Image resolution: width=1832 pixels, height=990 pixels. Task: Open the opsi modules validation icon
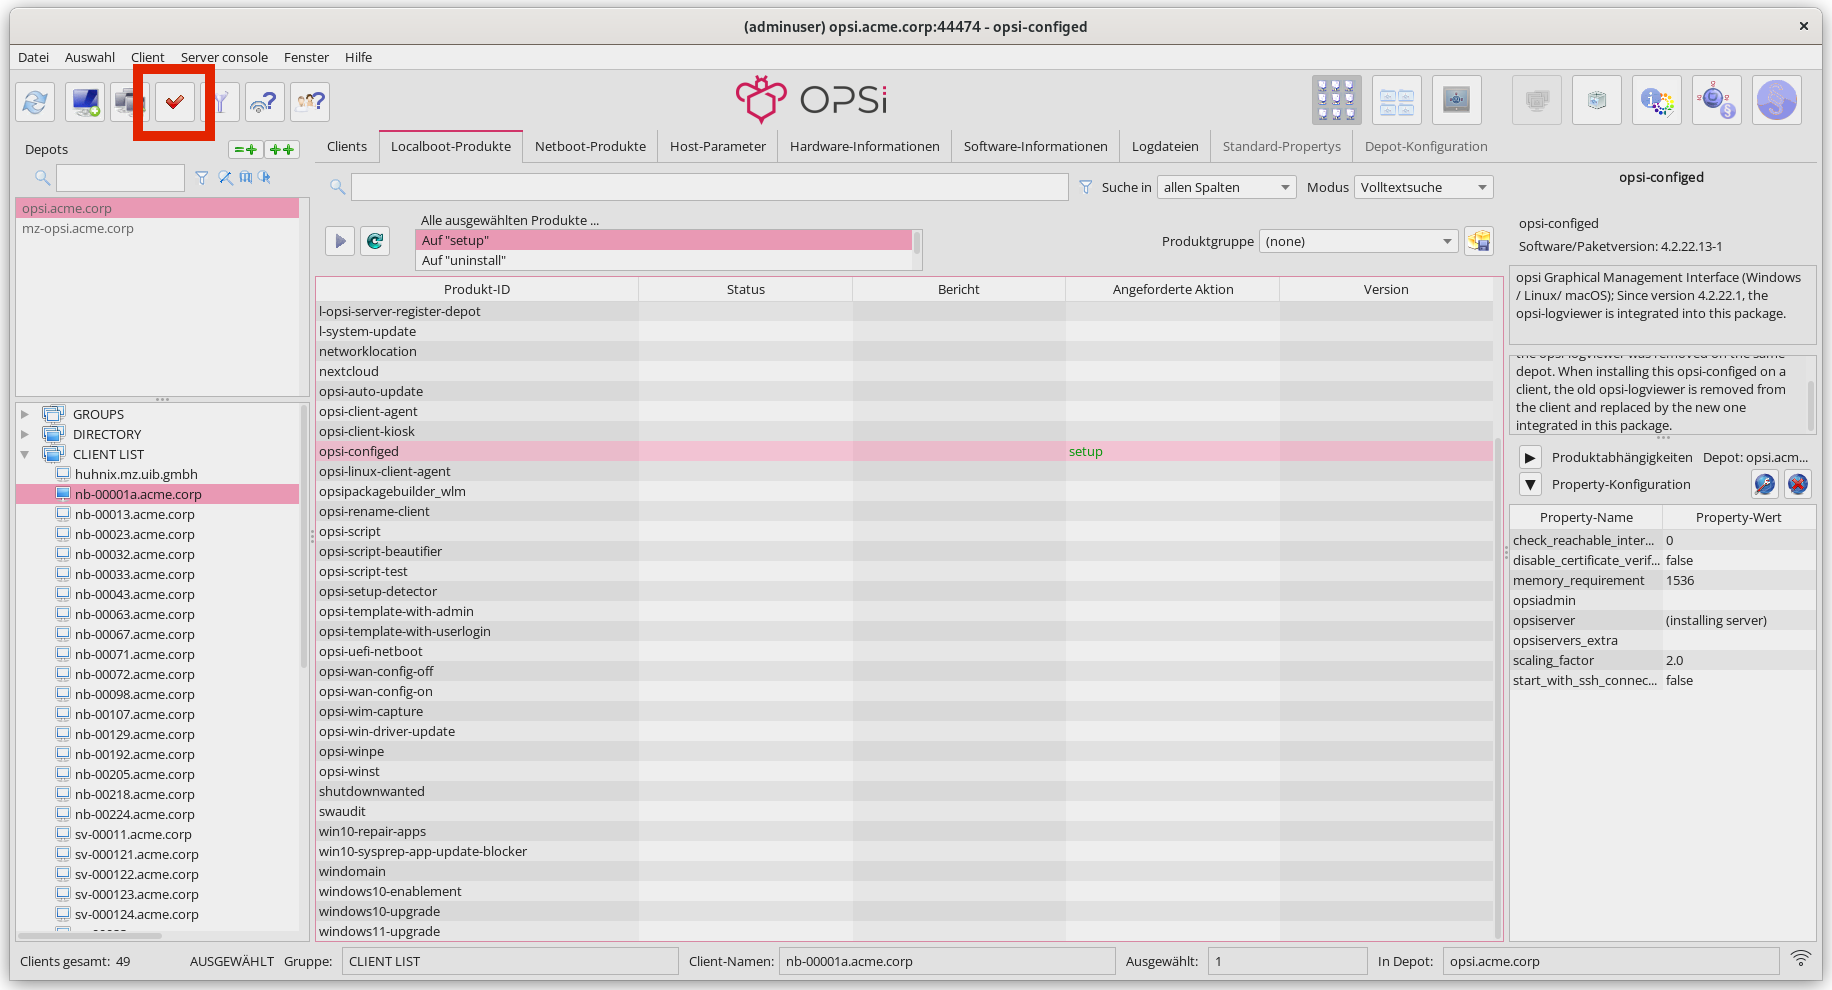[1717, 100]
